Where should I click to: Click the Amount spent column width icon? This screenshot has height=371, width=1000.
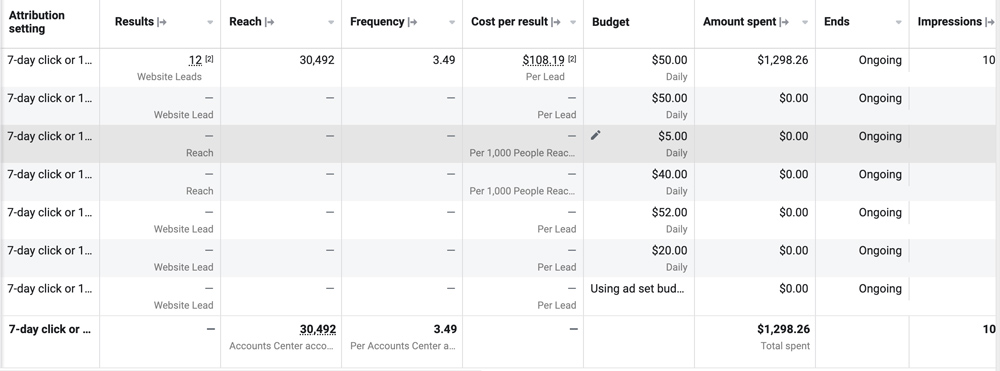pos(784,22)
